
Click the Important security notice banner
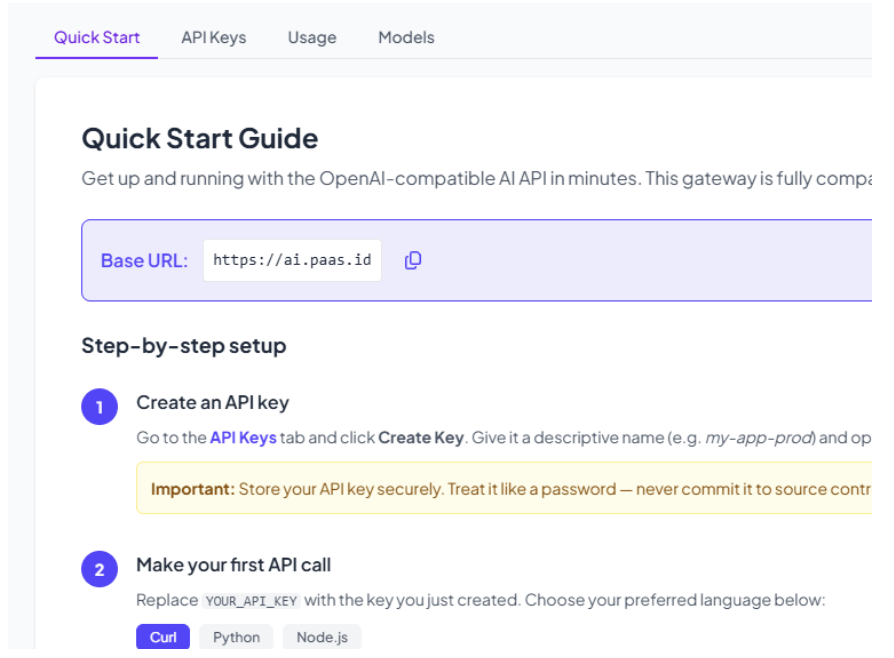504,489
